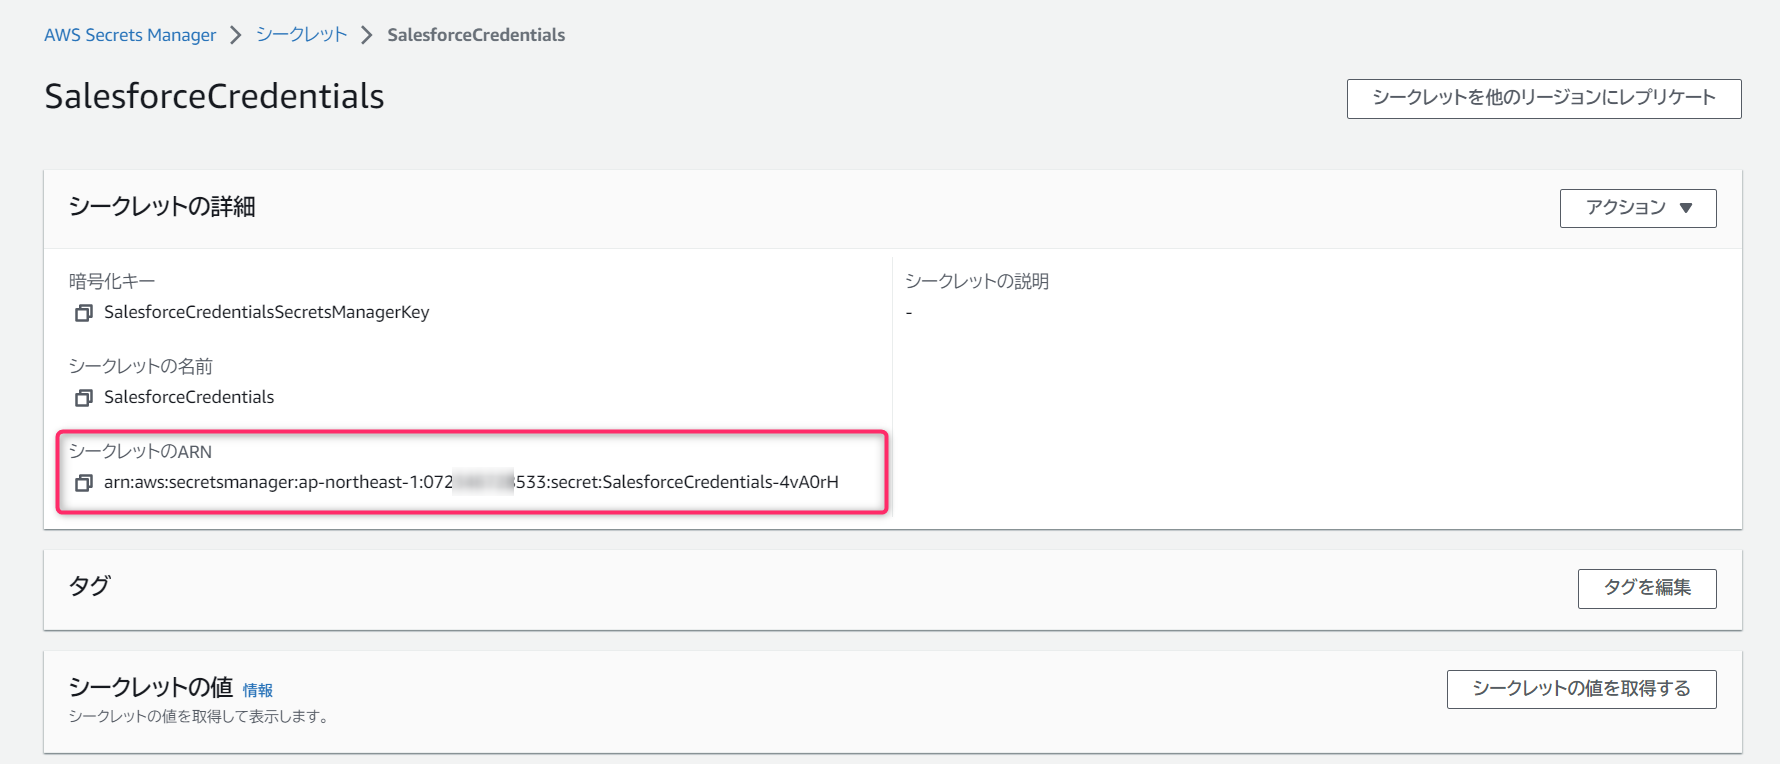The image size is (1780, 764).
Task: Click the シークレットの名前 label
Action: [x=141, y=366]
